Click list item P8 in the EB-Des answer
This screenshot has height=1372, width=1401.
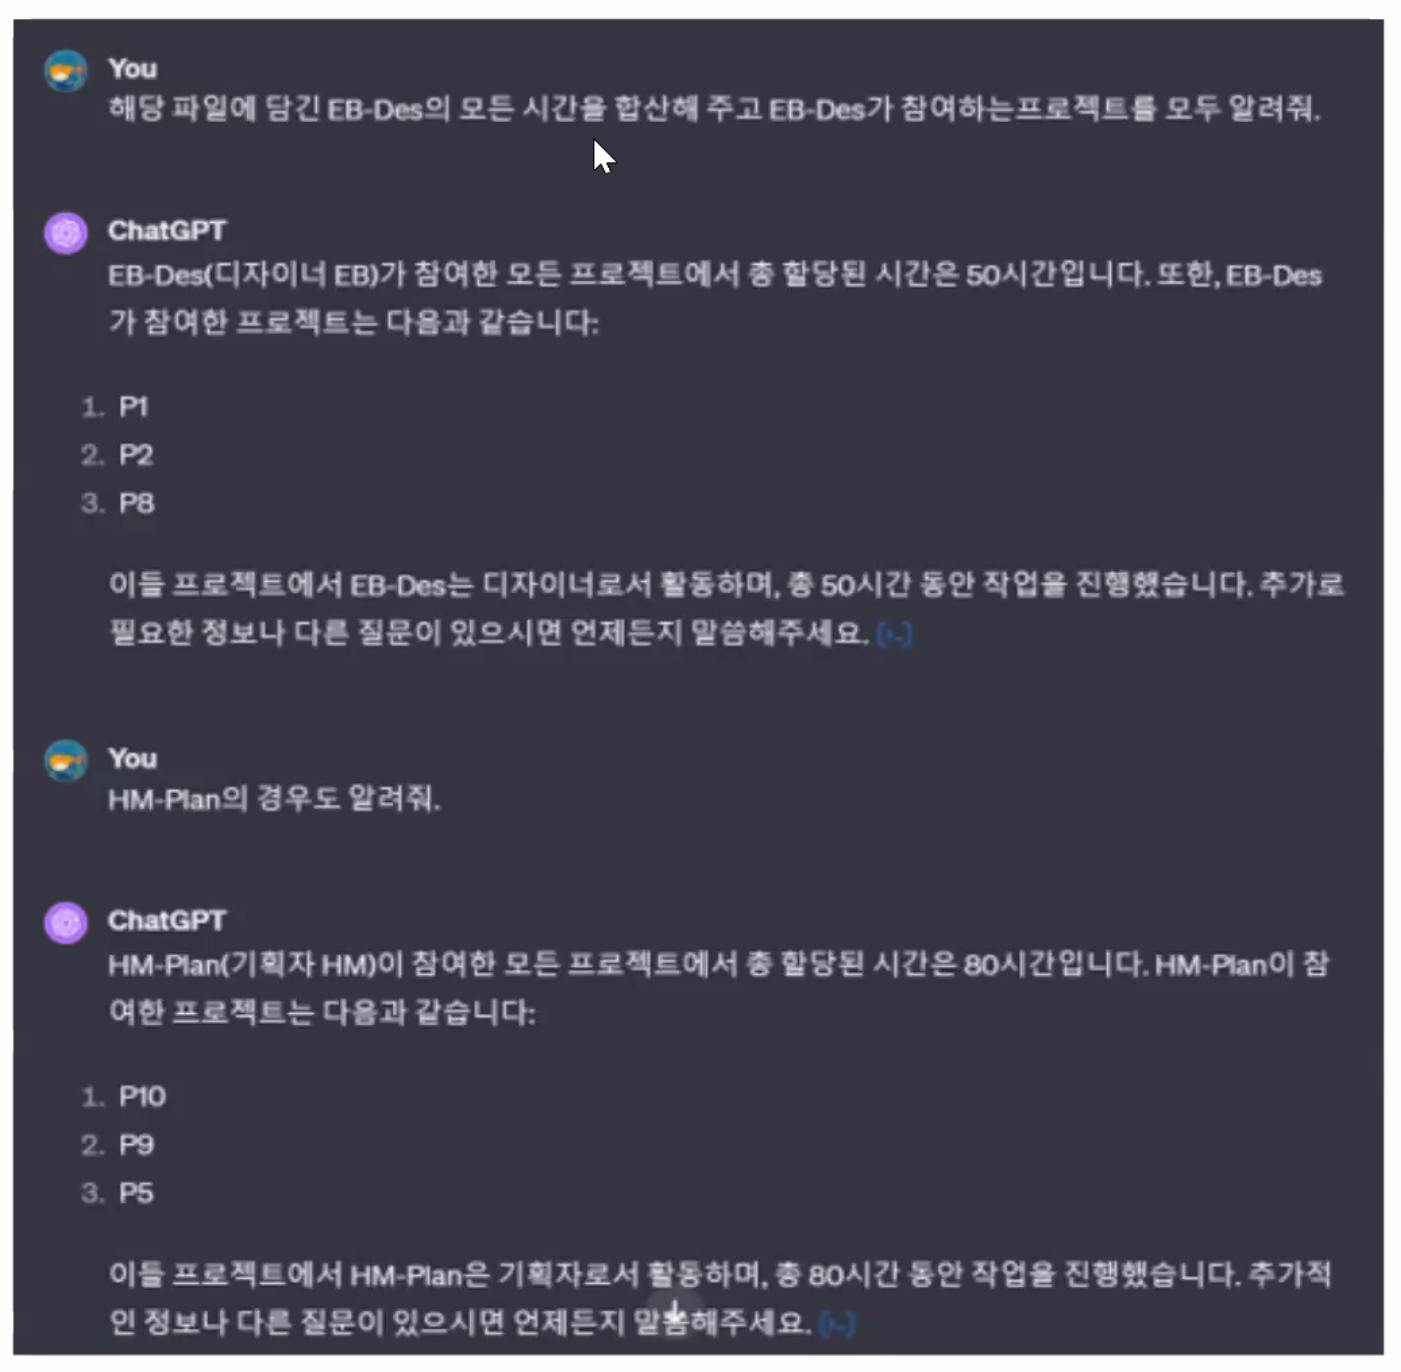coord(136,503)
